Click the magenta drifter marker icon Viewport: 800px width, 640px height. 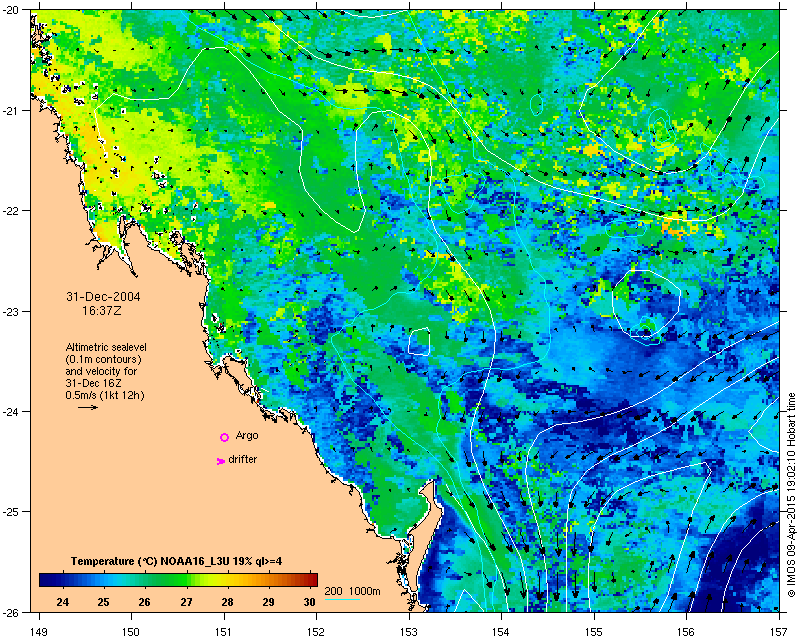[x=220, y=461]
